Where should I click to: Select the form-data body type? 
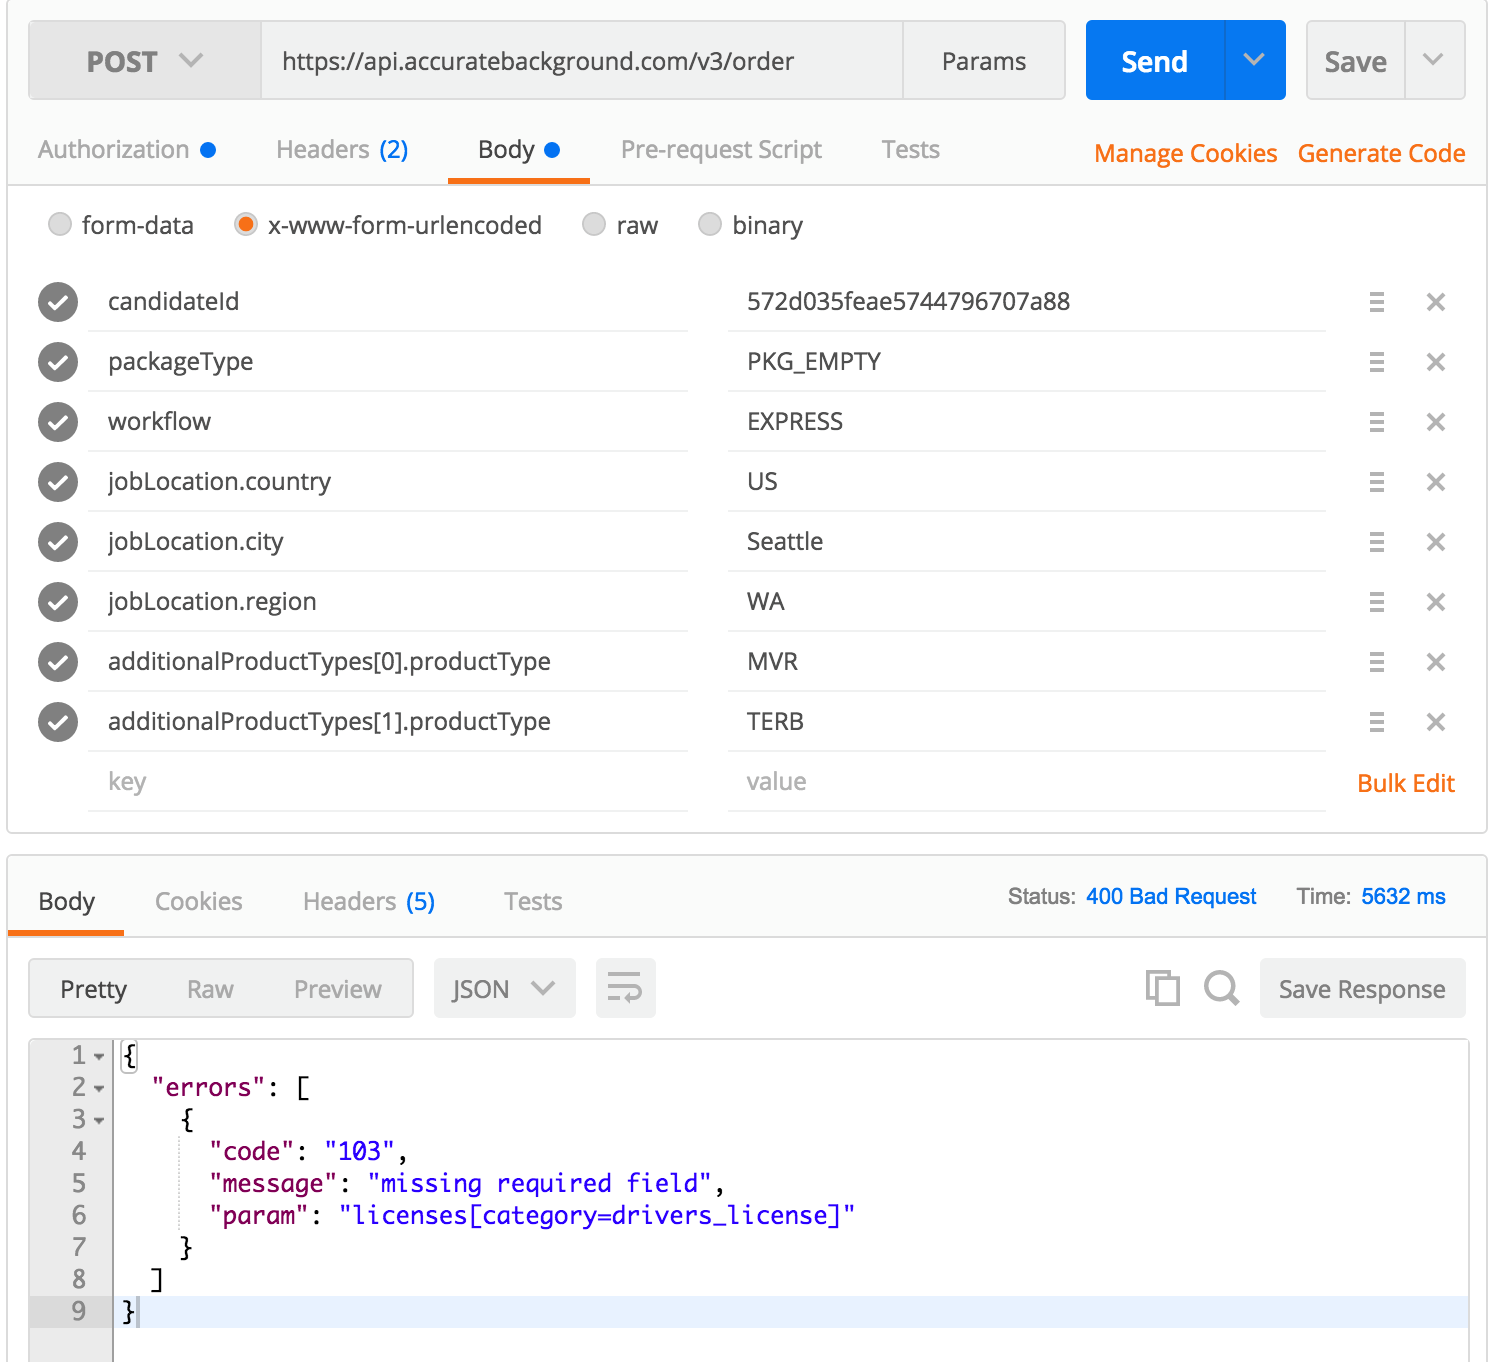click(x=60, y=224)
